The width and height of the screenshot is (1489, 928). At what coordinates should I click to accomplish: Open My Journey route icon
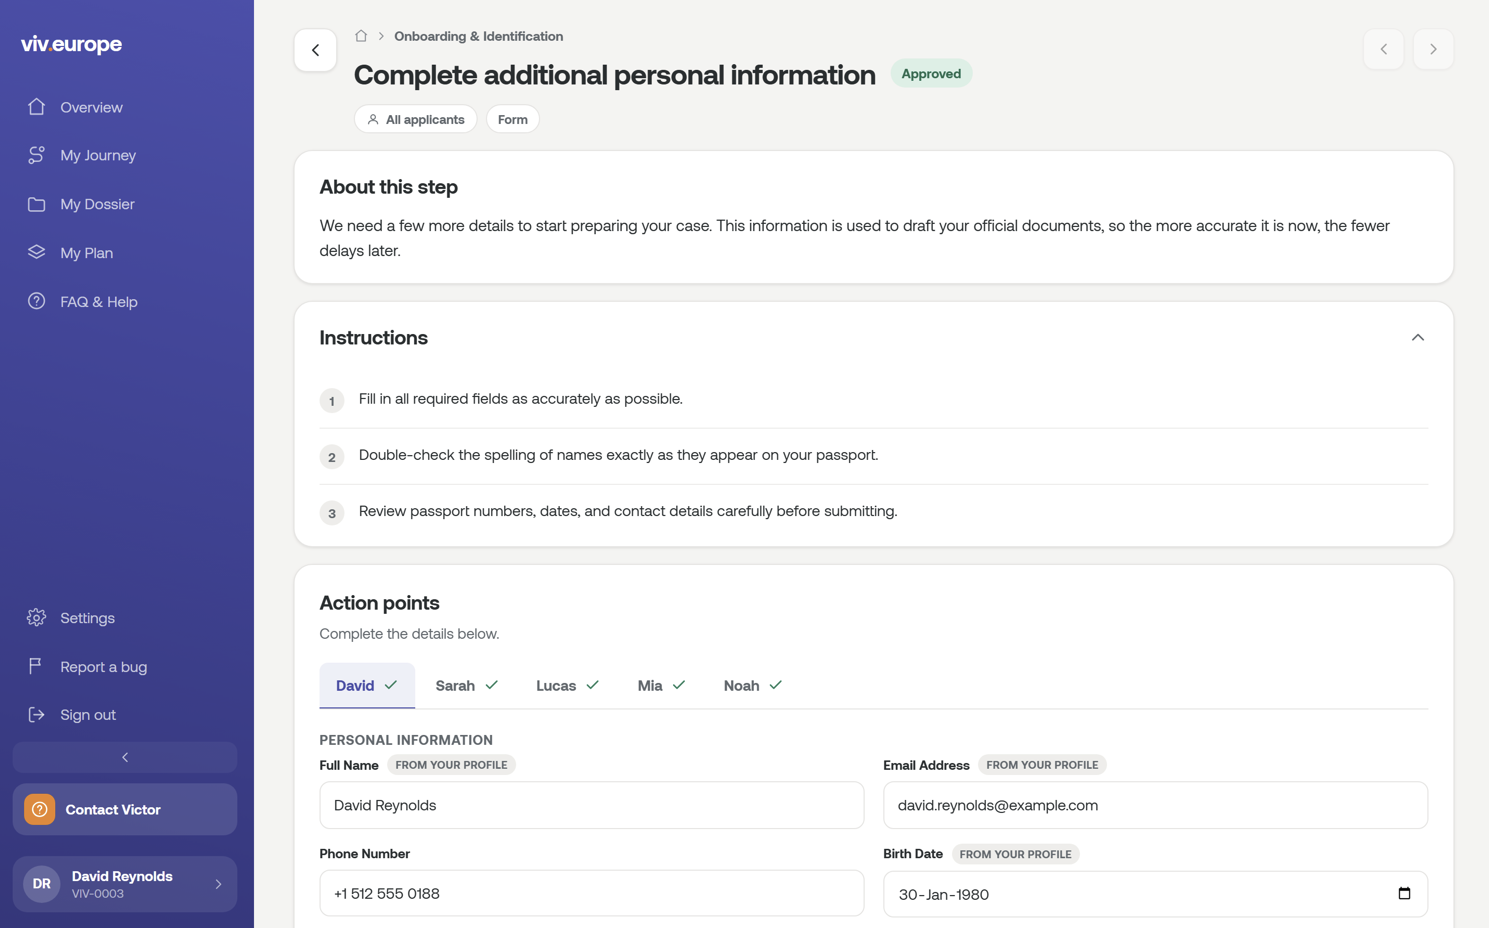coord(37,155)
